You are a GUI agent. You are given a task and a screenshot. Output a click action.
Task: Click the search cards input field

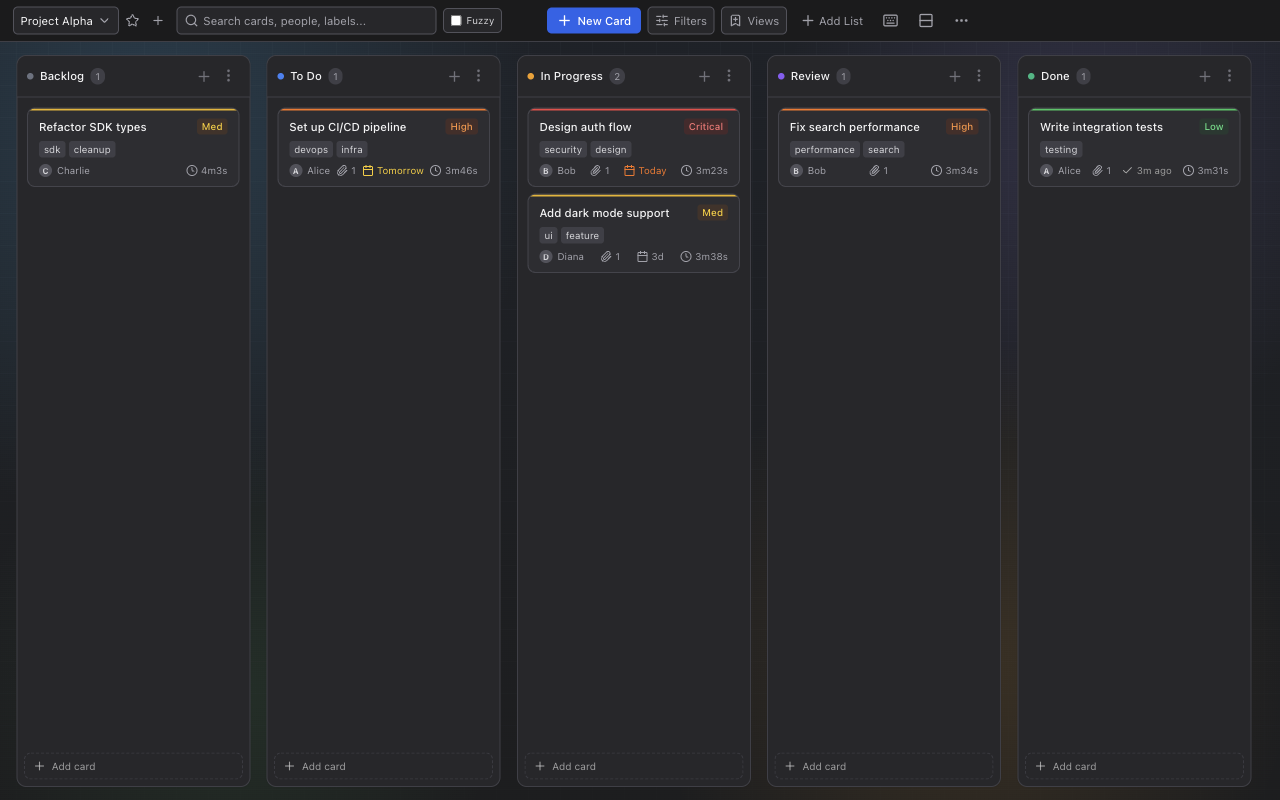305,20
